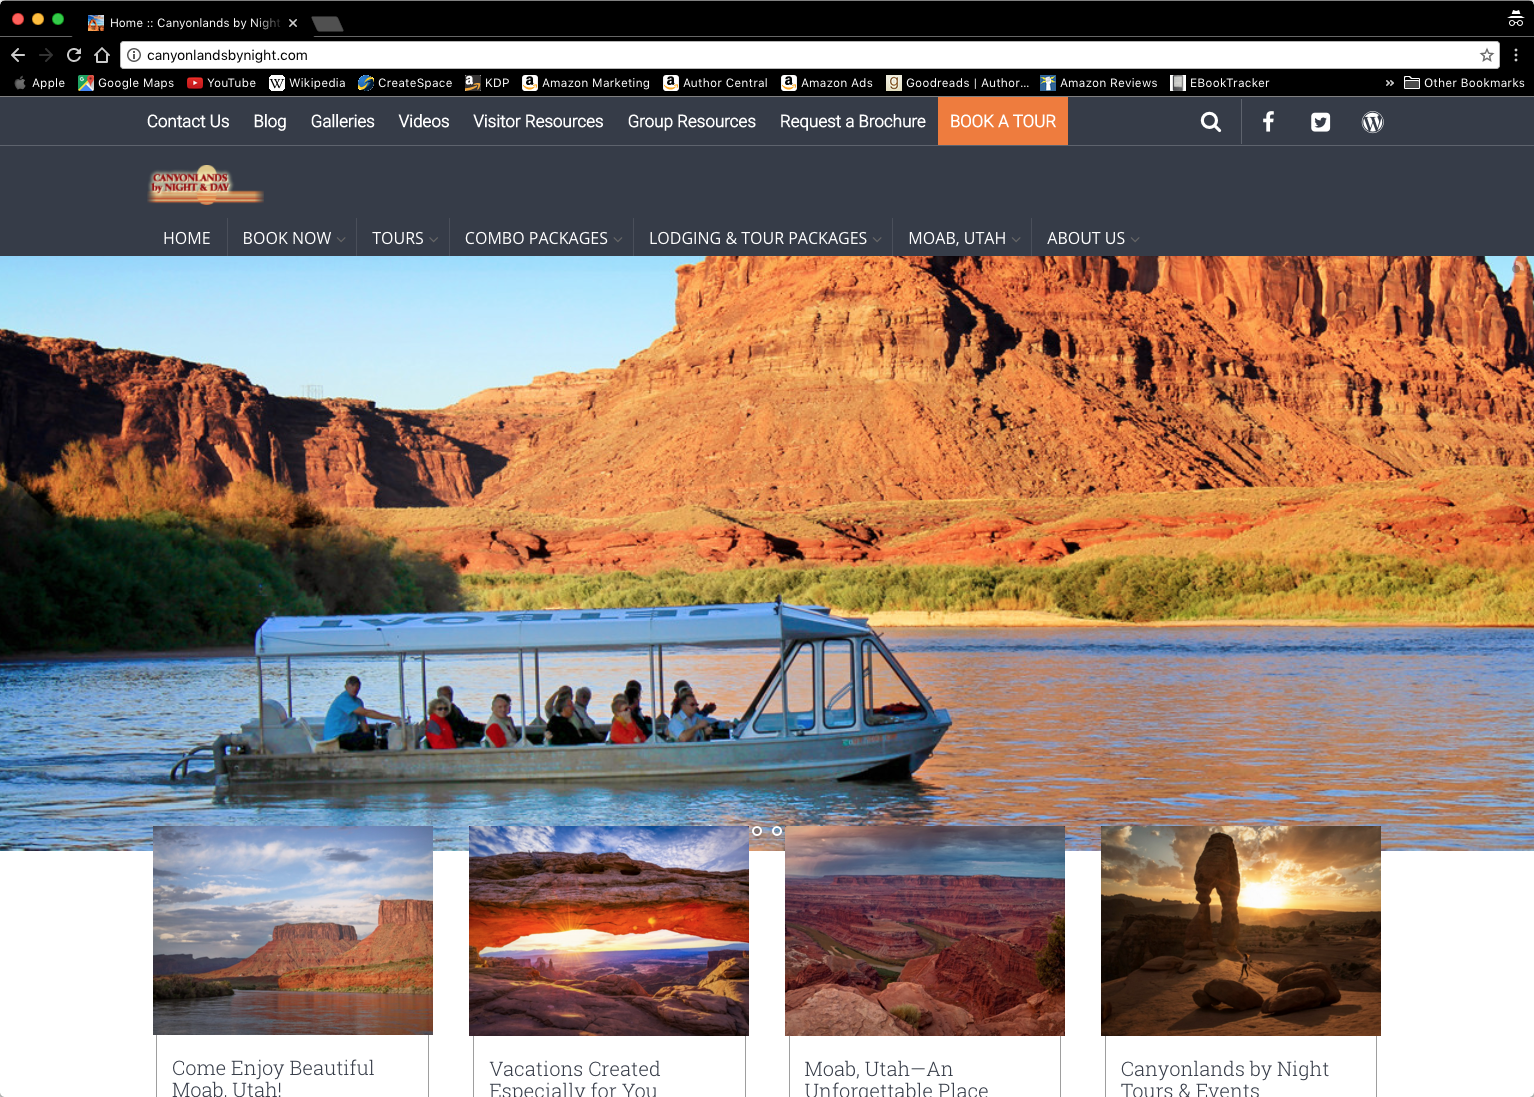Open the Twitter social icon
1534x1097 pixels.
coord(1320,122)
